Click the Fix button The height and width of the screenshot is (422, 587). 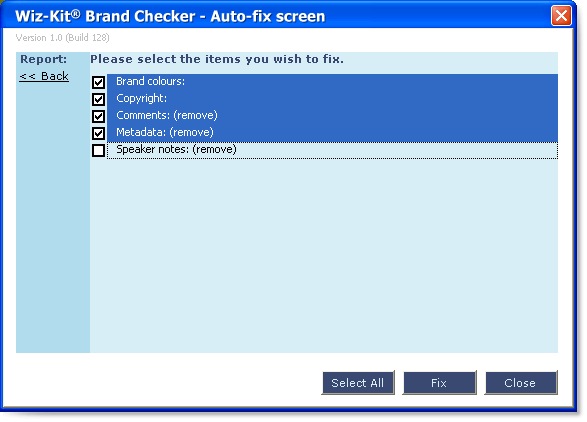[x=440, y=383]
